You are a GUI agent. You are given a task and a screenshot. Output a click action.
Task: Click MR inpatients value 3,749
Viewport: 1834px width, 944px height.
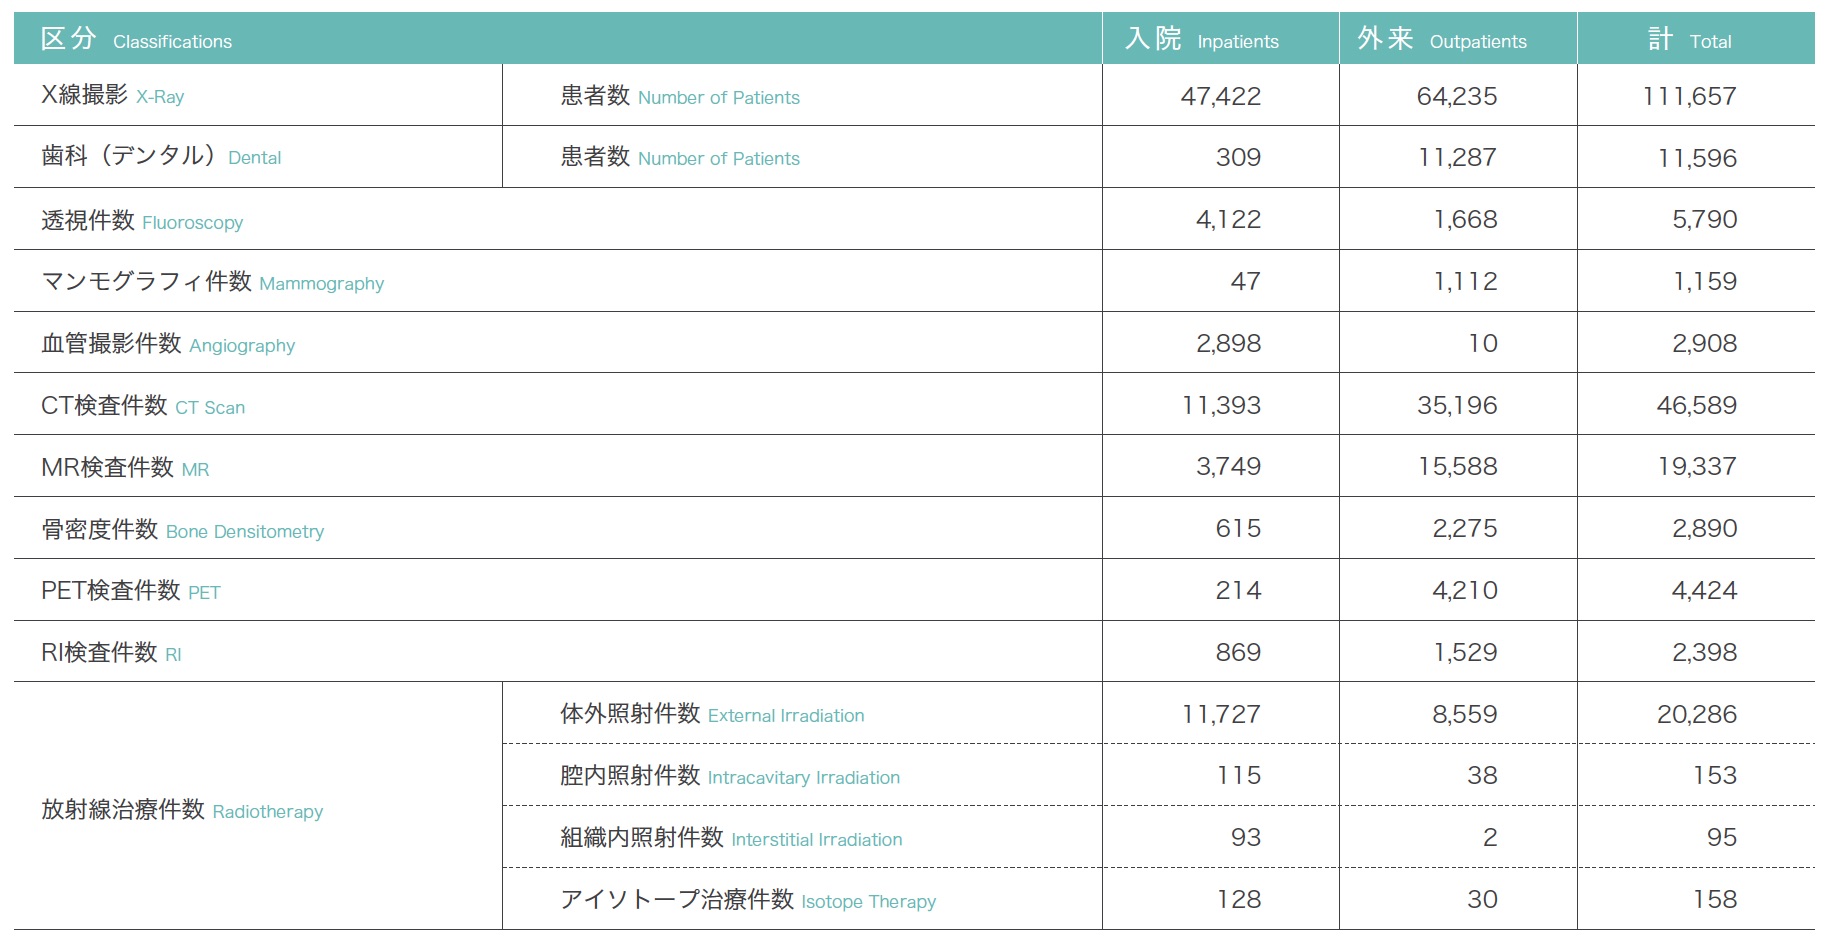(1229, 467)
